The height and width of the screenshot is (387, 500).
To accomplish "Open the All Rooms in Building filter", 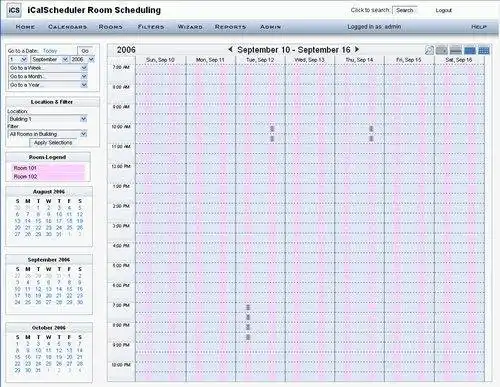I will [x=47, y=134].
